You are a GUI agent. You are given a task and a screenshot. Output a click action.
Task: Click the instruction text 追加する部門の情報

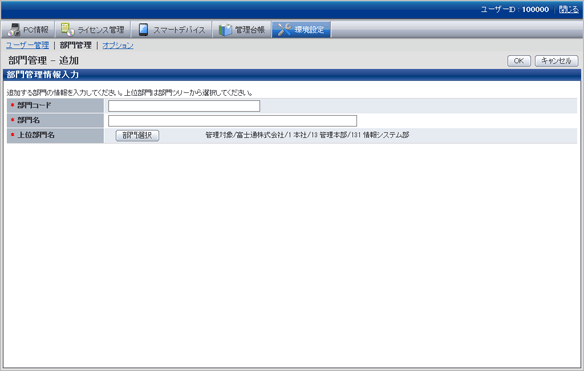pyautogui.click(x=130, y=92)
